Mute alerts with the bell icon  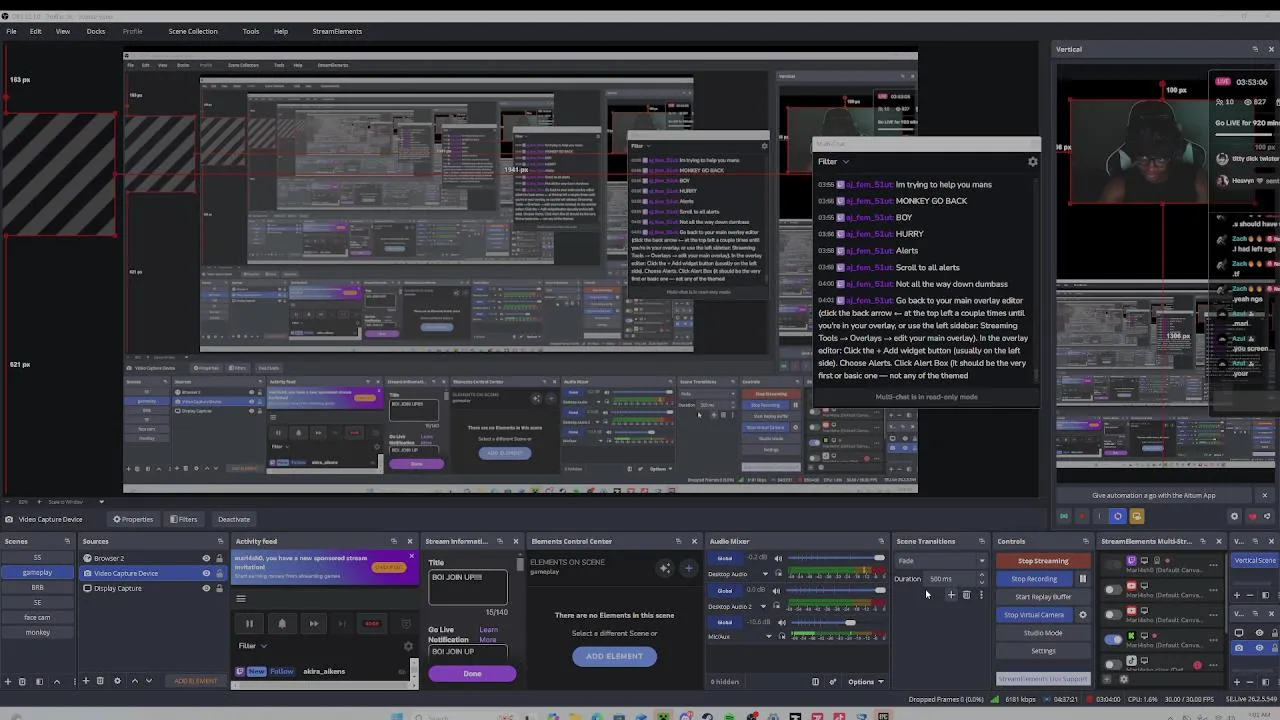[282, 624]
